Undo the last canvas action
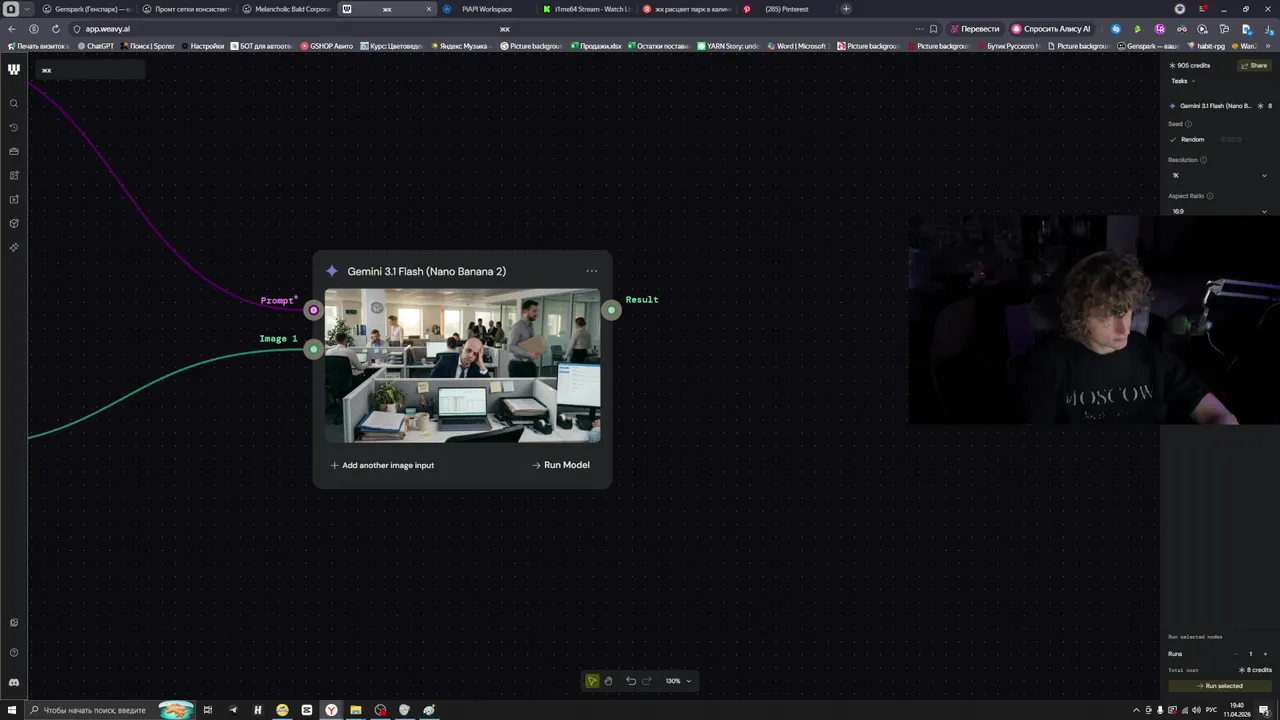1280x720 pixels. coord(631,681)
